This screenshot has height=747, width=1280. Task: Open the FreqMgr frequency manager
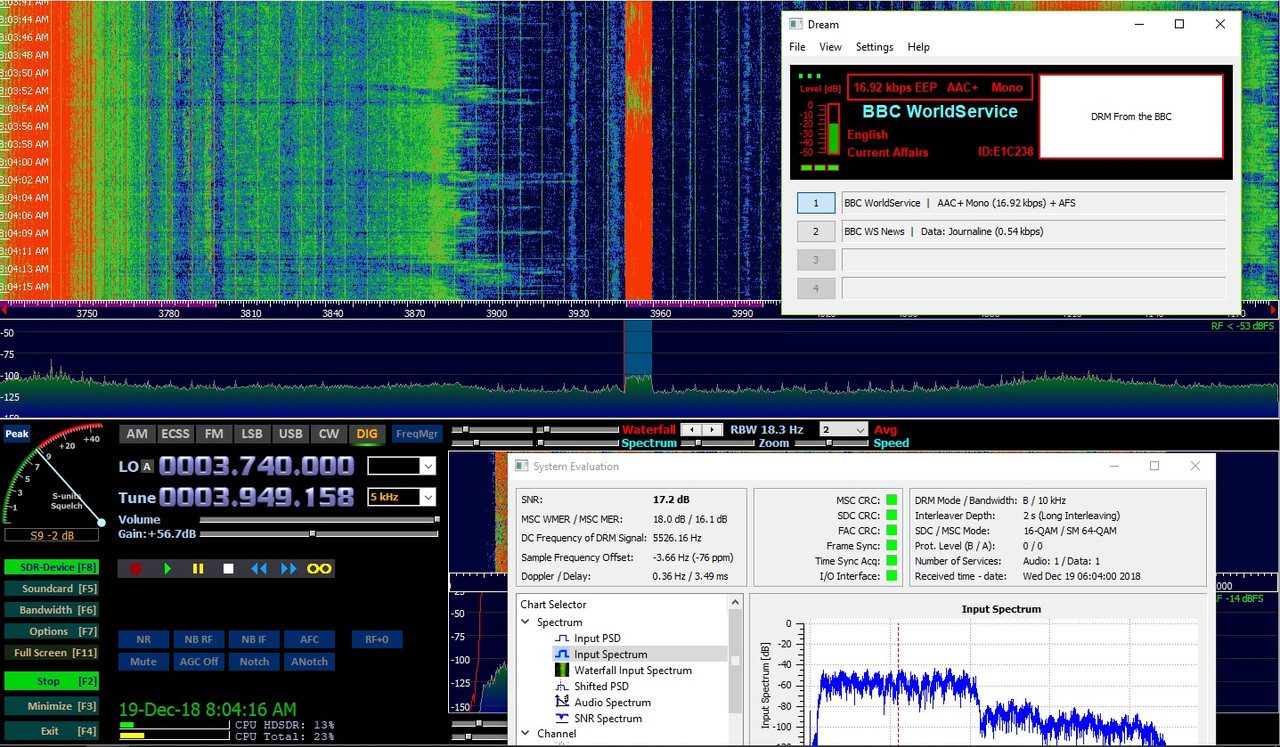pos(417,434)
